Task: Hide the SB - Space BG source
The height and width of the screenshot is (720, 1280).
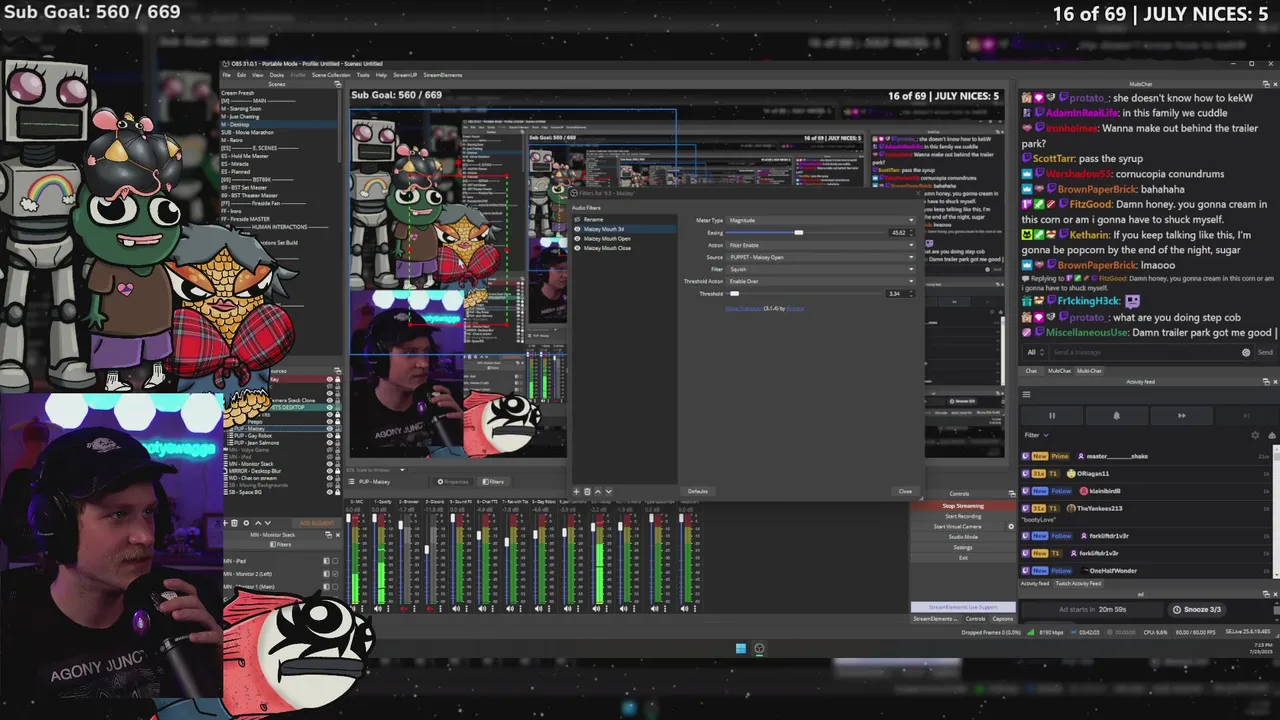Action: [329, 492]
